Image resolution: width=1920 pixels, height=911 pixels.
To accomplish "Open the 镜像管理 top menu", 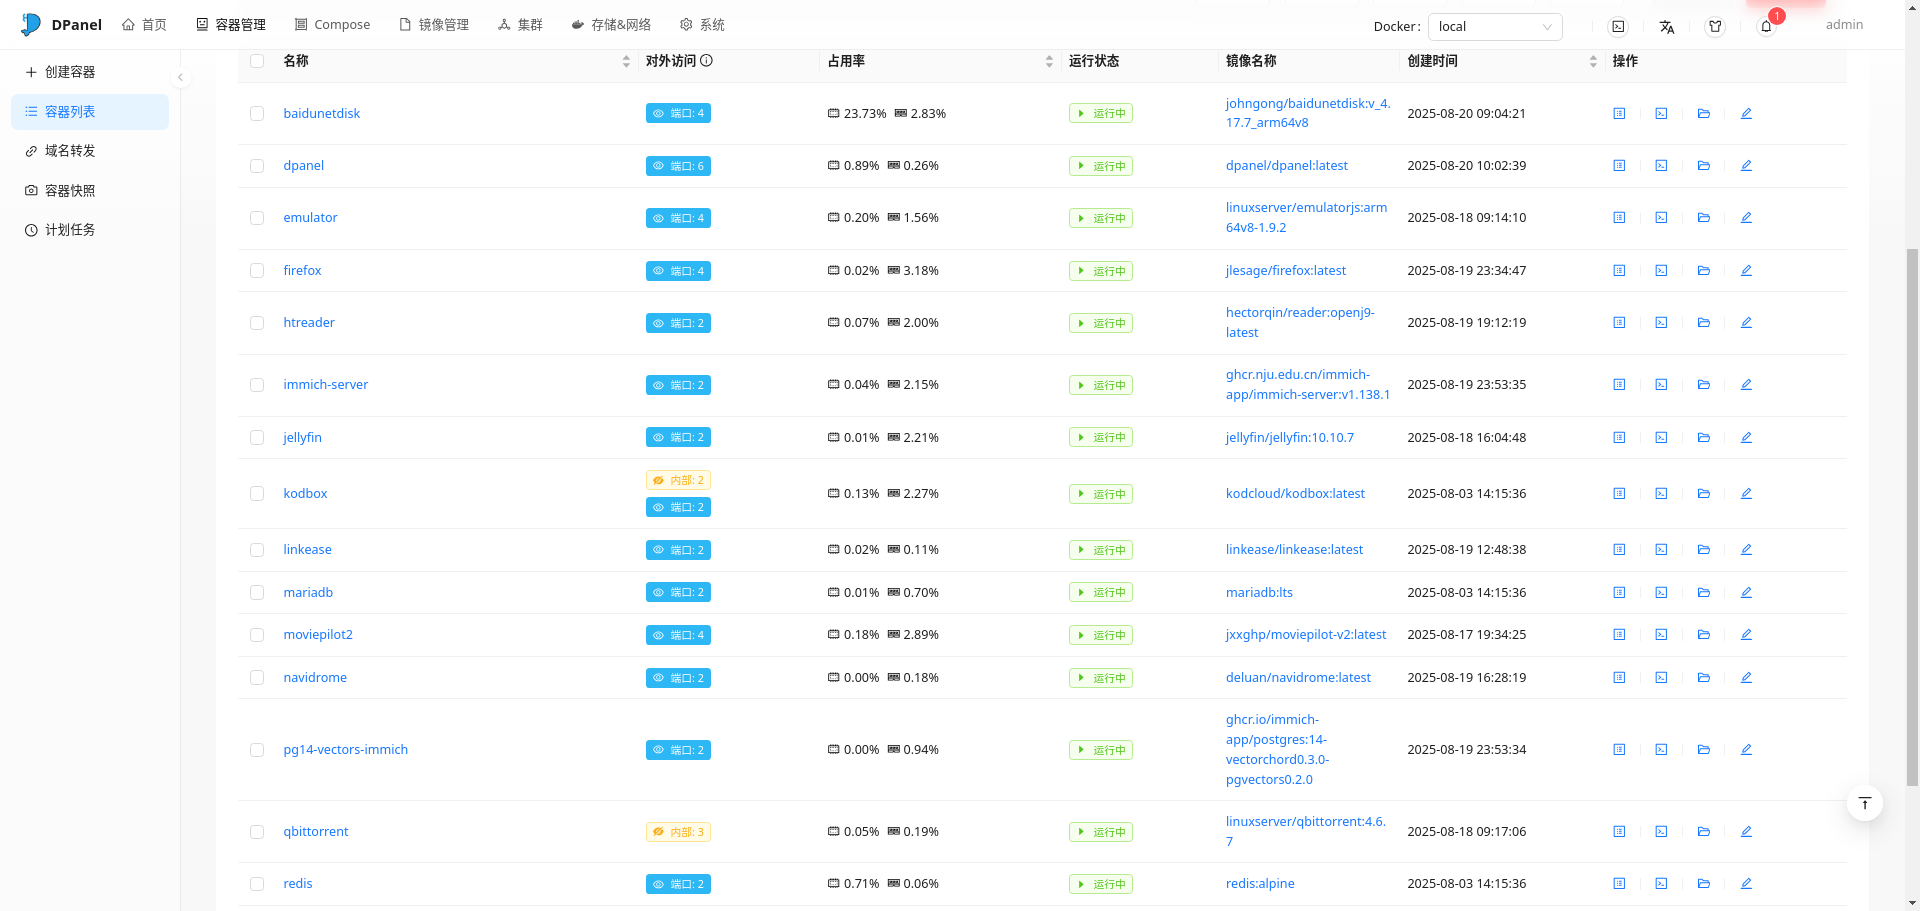I will click(434, 25).
